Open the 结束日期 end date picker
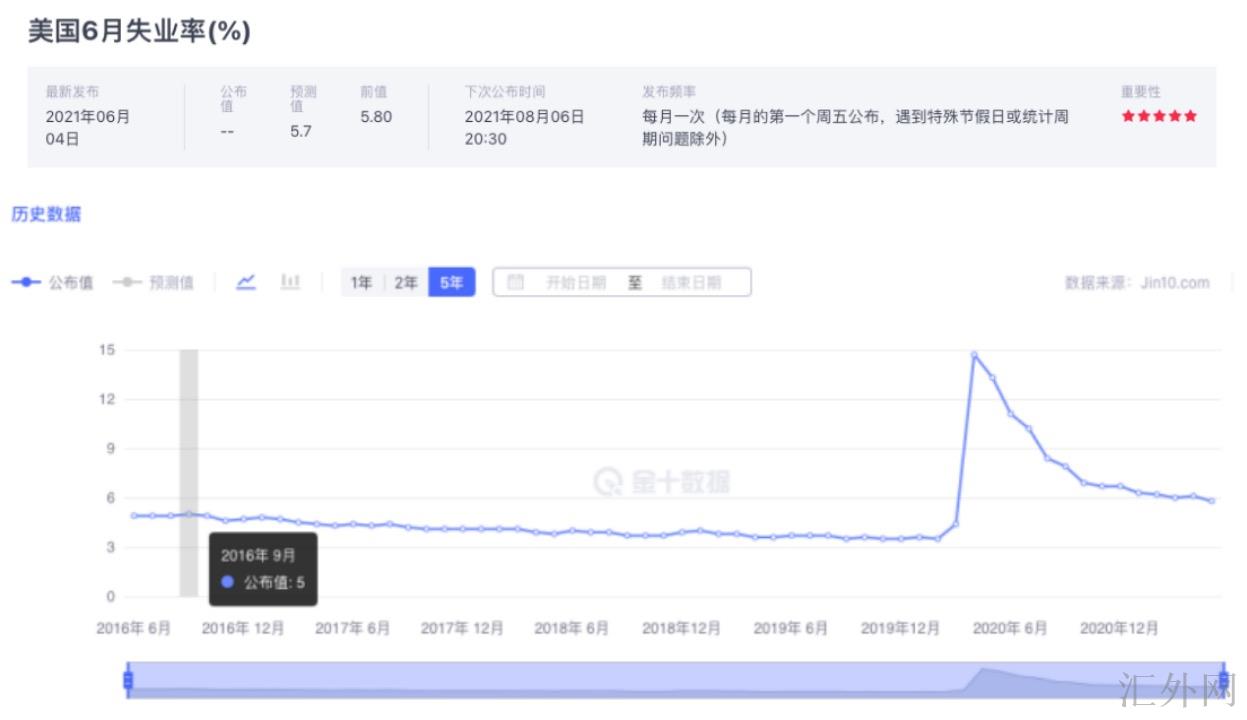This screenshot has height=720, width=1247. pos(691,283)
